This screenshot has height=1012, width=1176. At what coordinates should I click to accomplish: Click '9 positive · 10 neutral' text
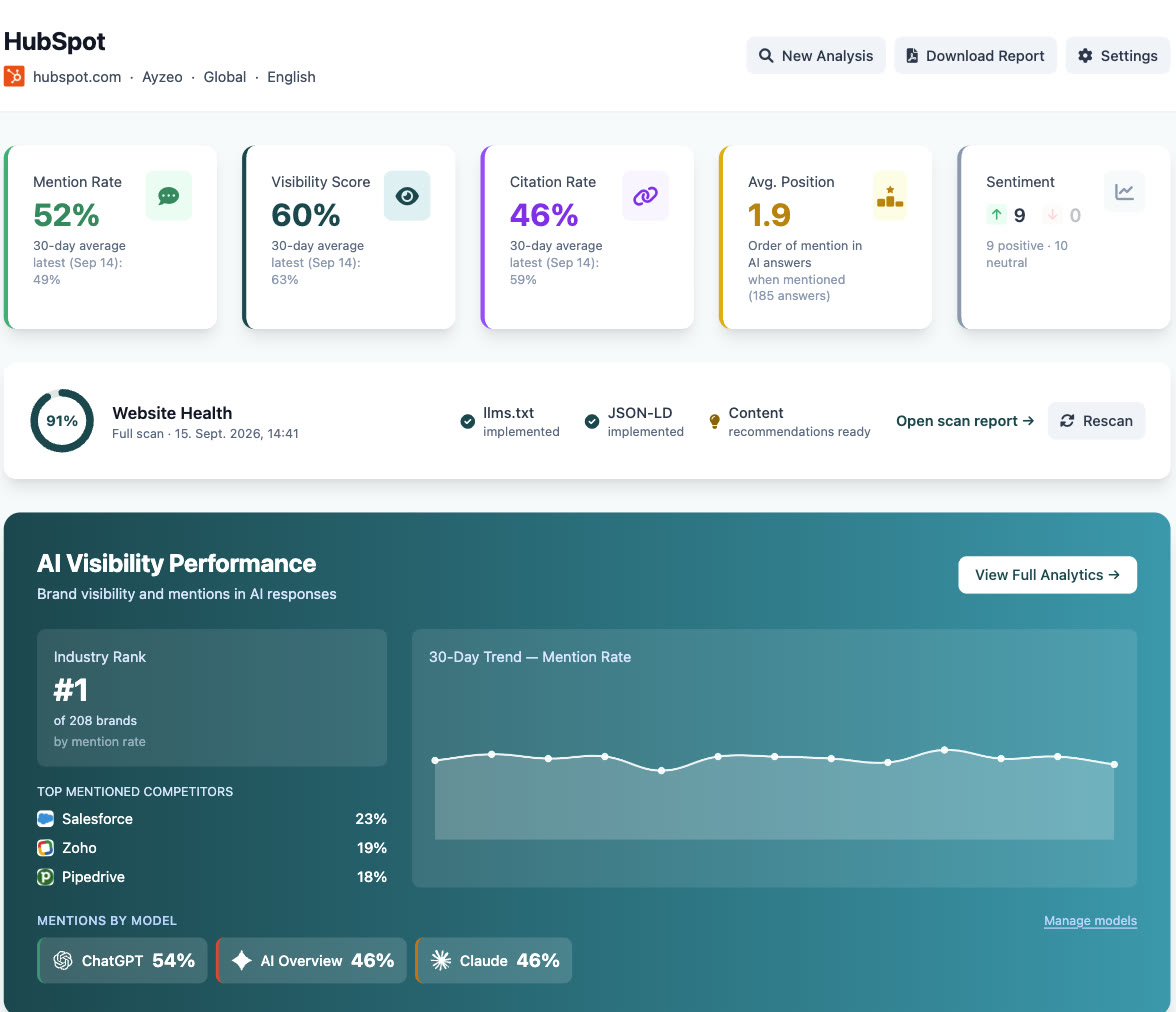(1027, 254)
